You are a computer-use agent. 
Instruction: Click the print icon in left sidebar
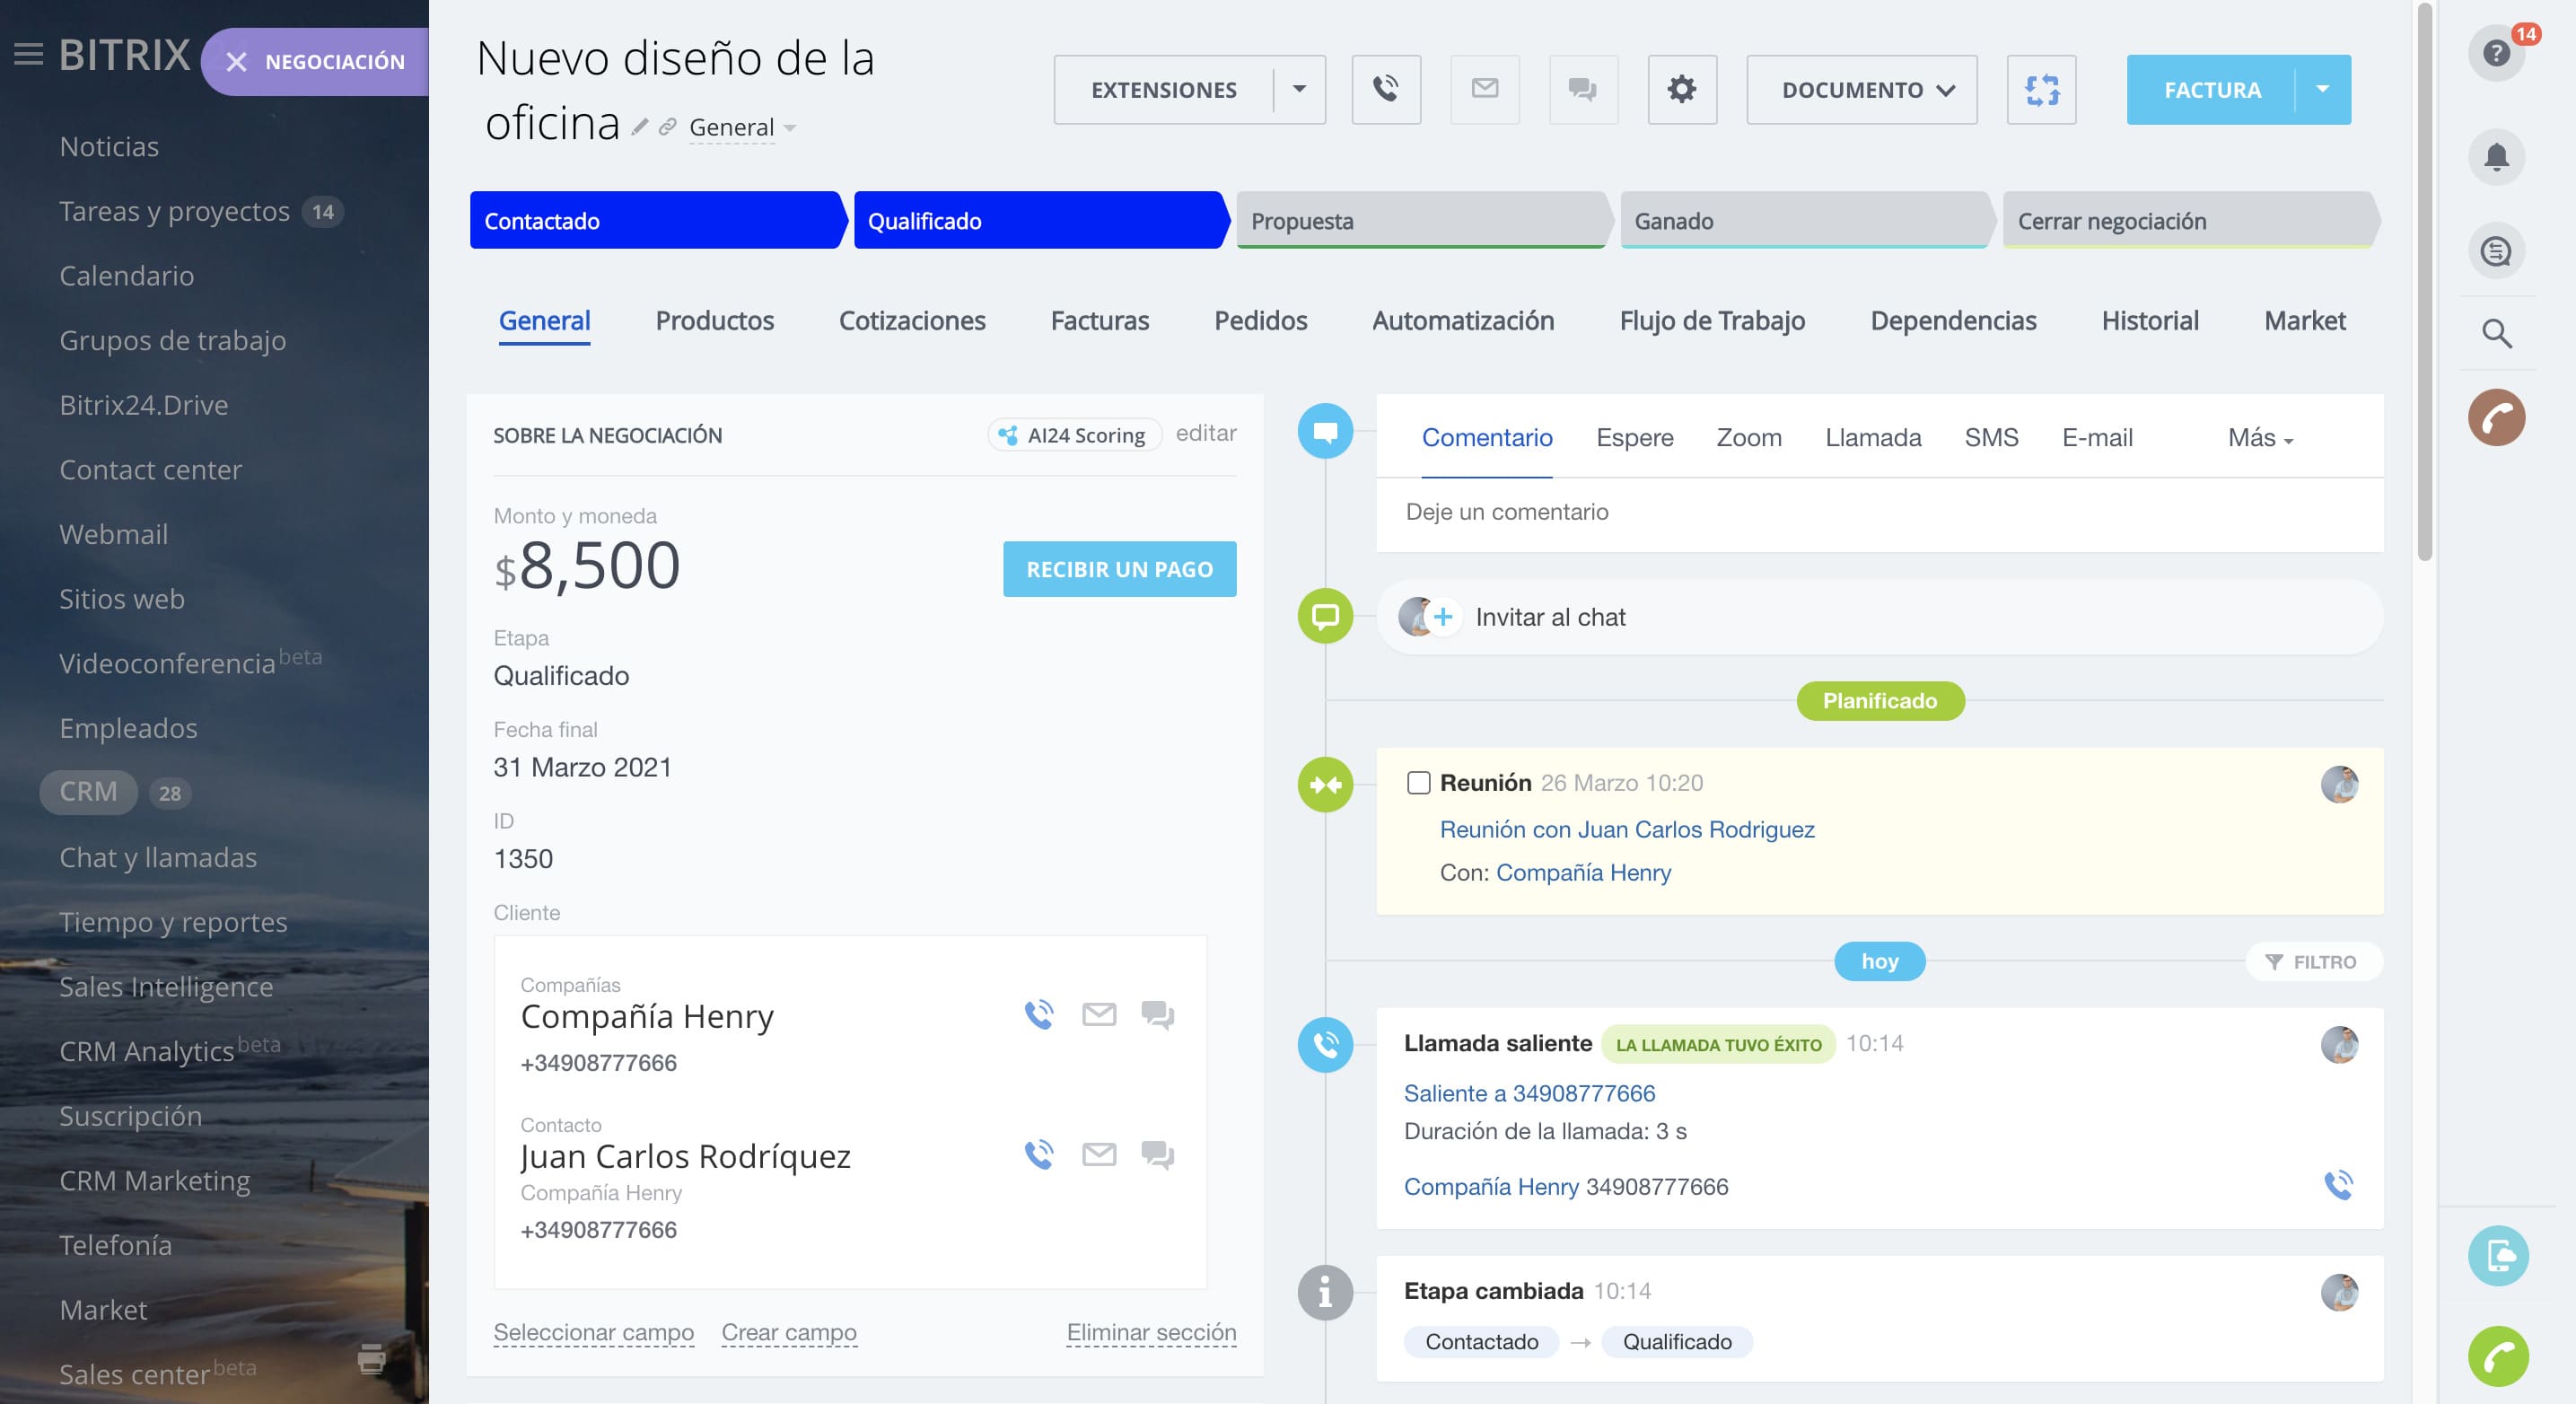point(371,1358)
